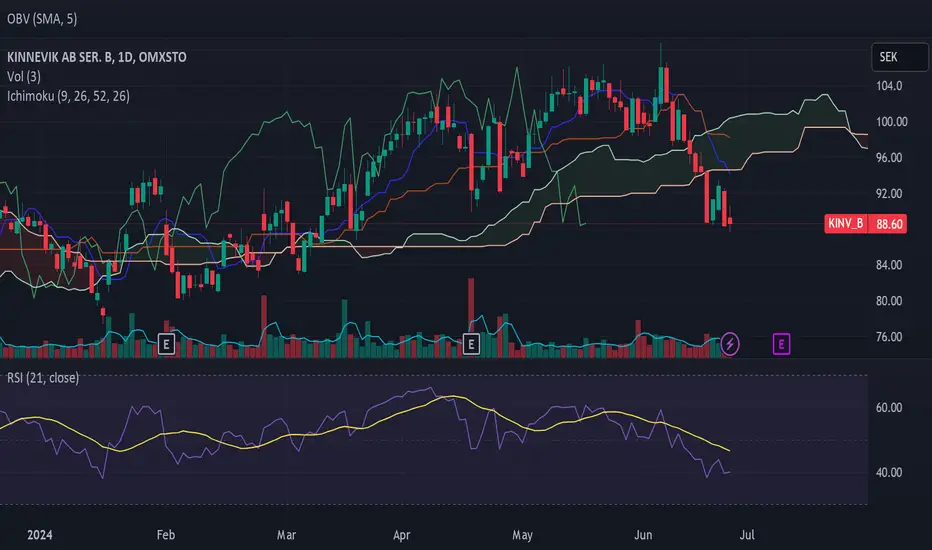Click the 100.00 price axis label

(x=892, y=122)
